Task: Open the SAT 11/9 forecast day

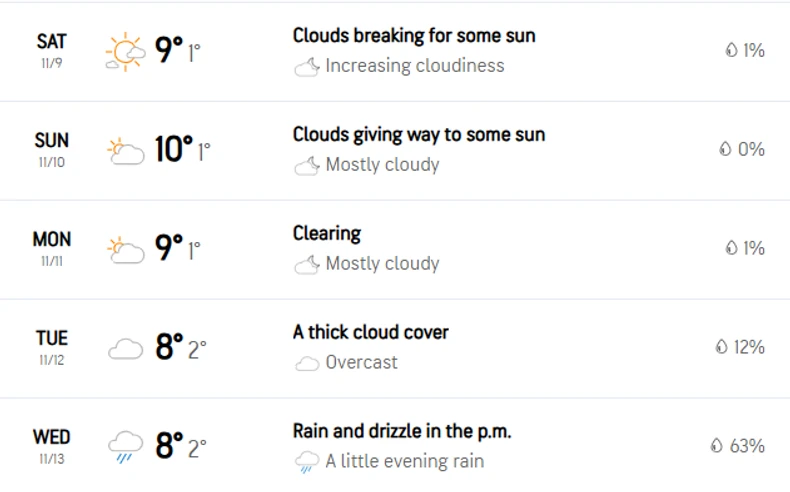Action: click(51, 50)
